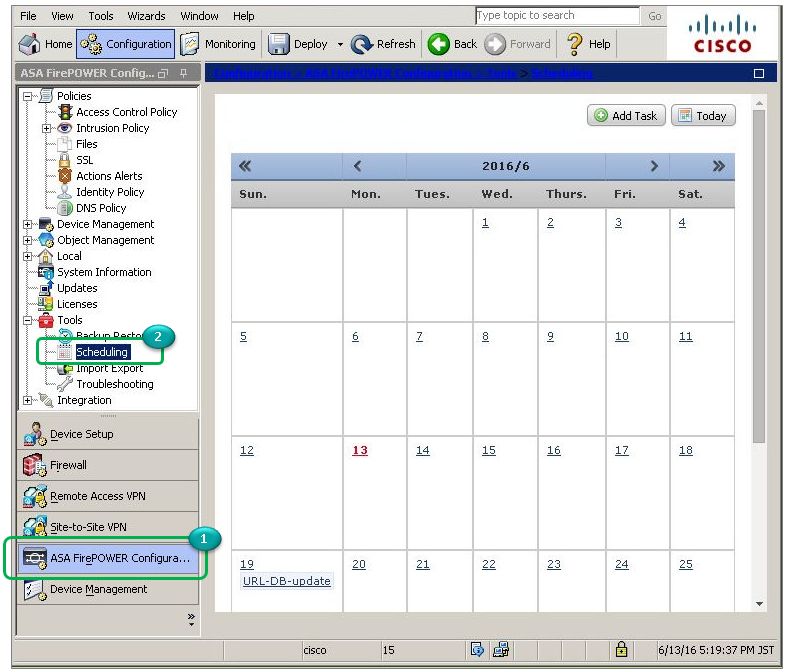Screen dimensions: 786x672
Task: Go to previous month arrow
Action: click(357, 166)
